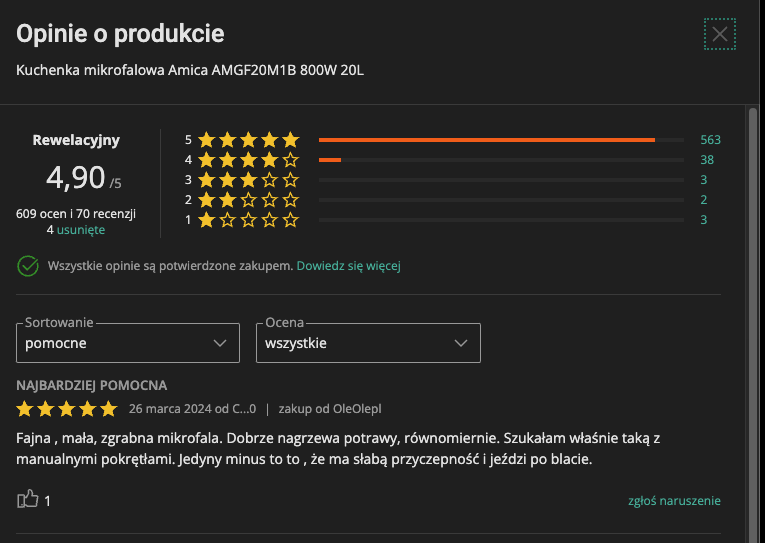The image size is (765, 543).
Task: Click the one-star rating row stars
Action: [248, 220]
